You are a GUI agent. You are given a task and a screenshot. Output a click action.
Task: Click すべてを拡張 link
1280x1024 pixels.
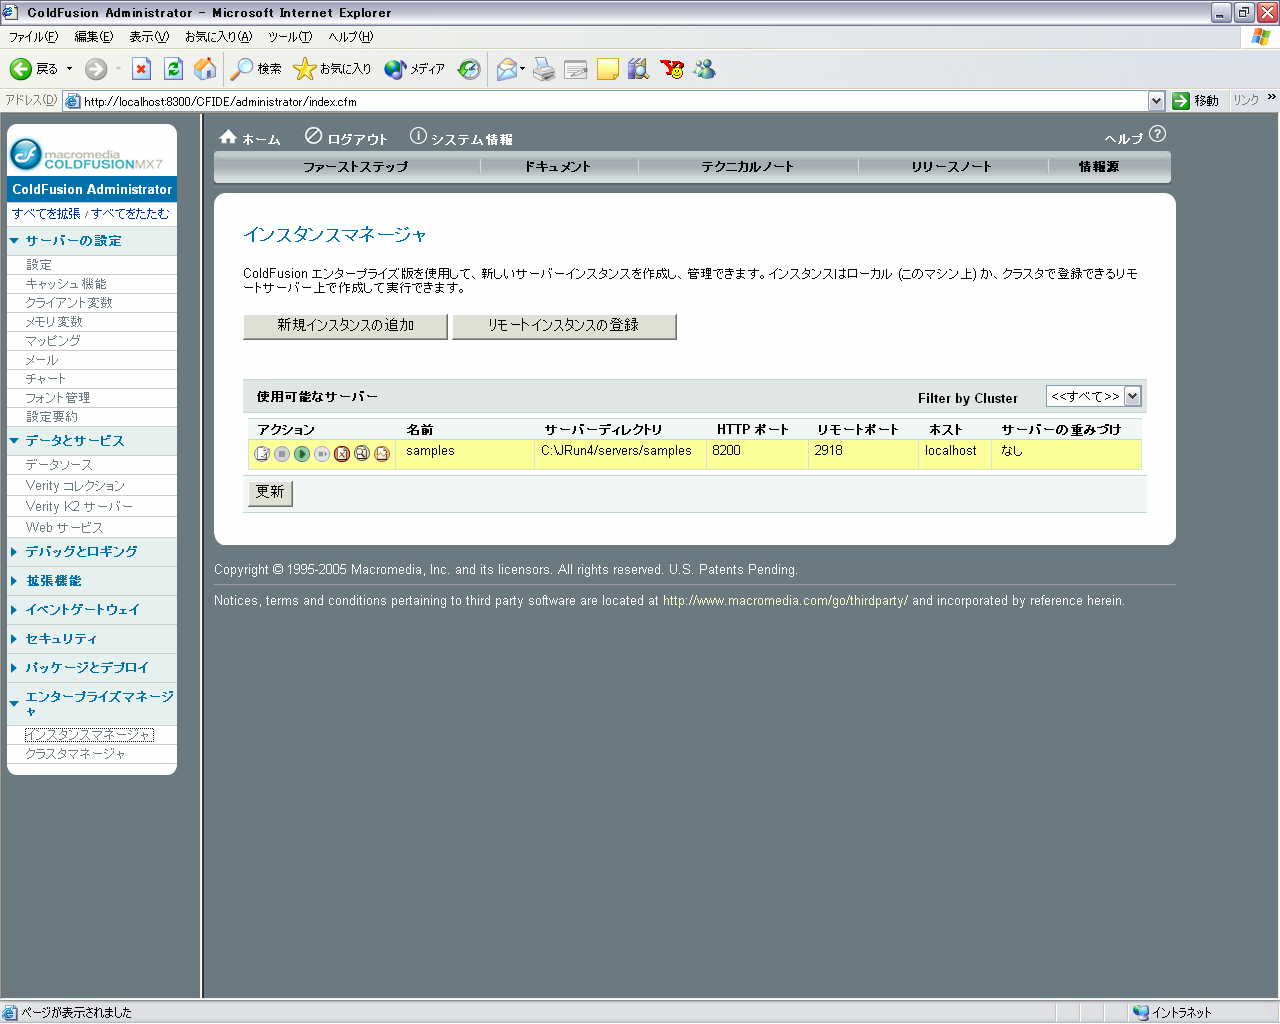[x=46, y=214]
